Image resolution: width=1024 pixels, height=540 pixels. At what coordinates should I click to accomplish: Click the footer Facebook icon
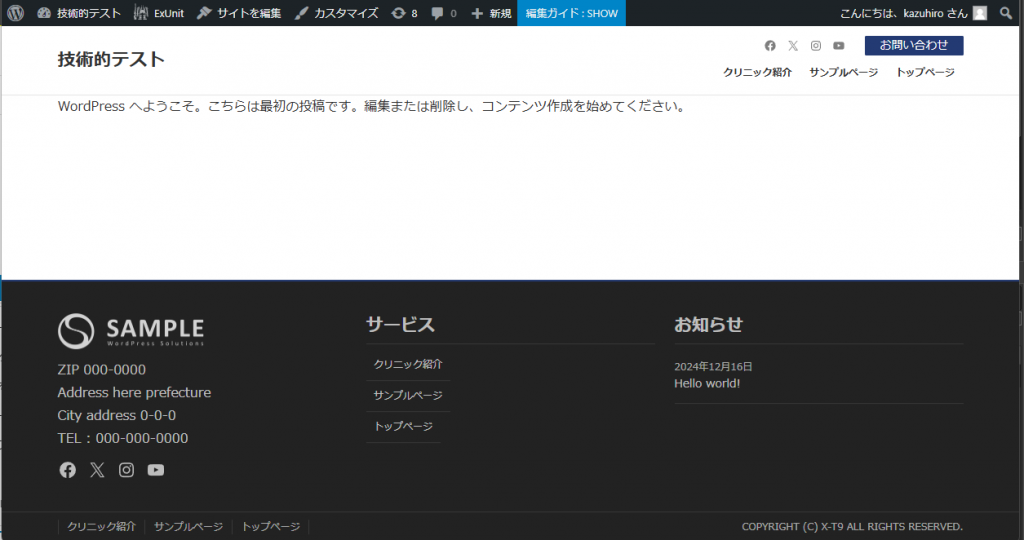coord(68,470)
